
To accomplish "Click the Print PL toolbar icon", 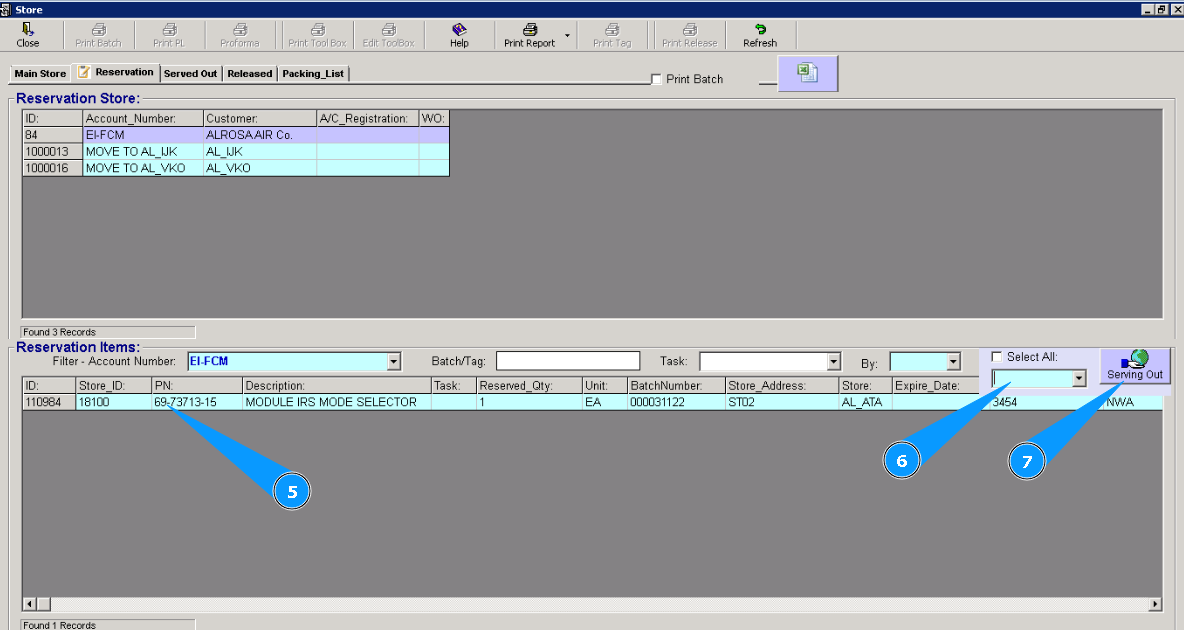I will [x=169, y=35].
